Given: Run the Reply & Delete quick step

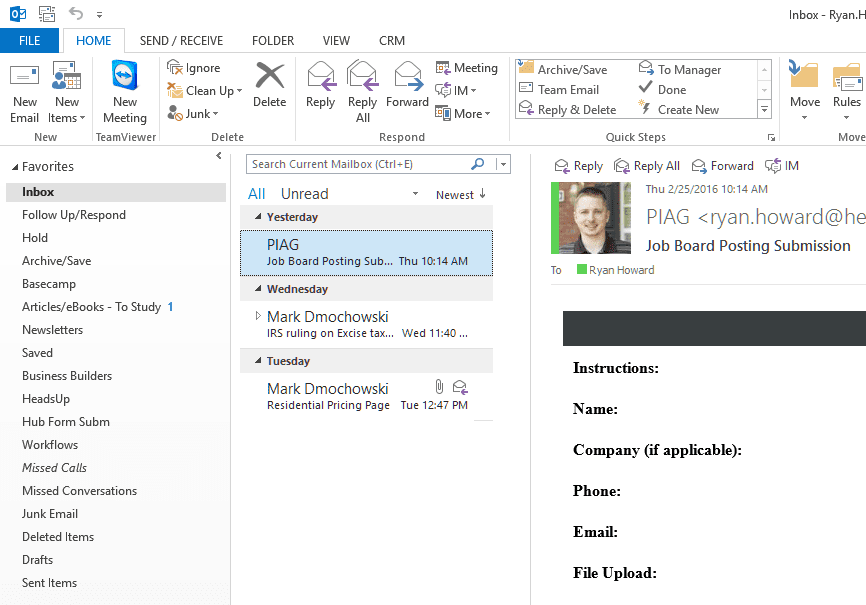Looking at the screenshot, I should coord(568,109).
